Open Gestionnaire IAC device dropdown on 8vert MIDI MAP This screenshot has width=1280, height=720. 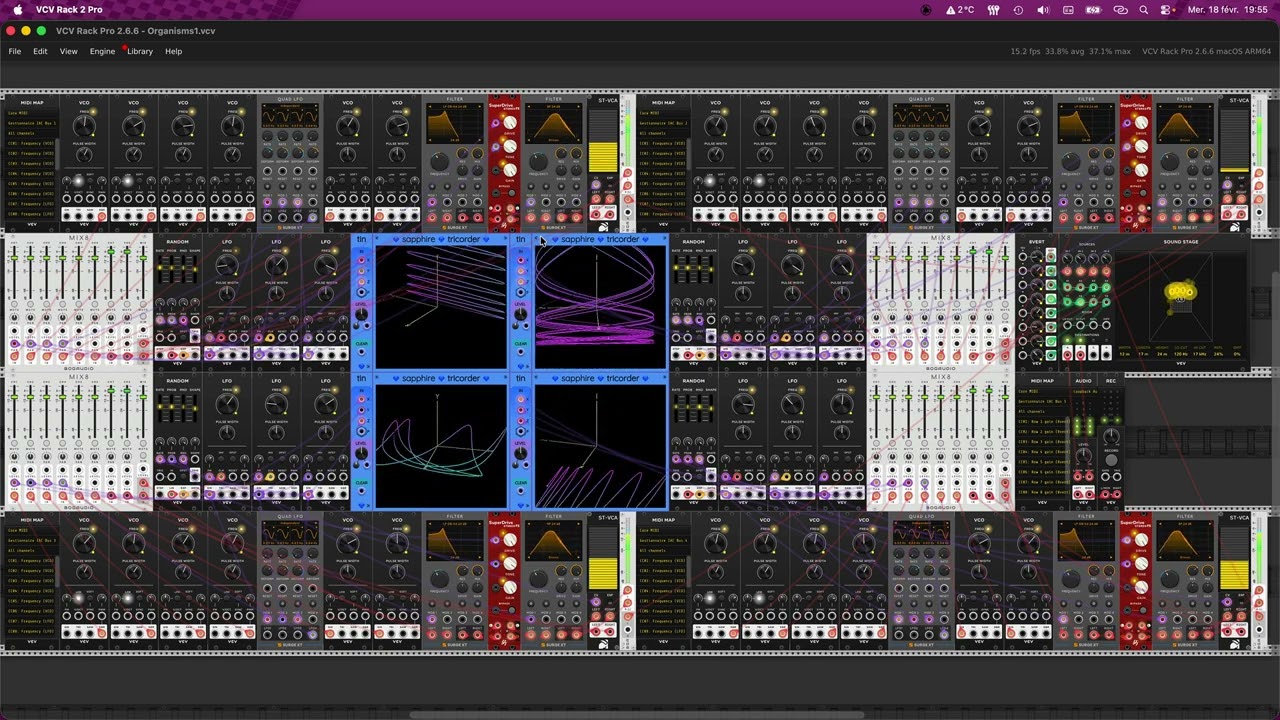point(1042,402)
